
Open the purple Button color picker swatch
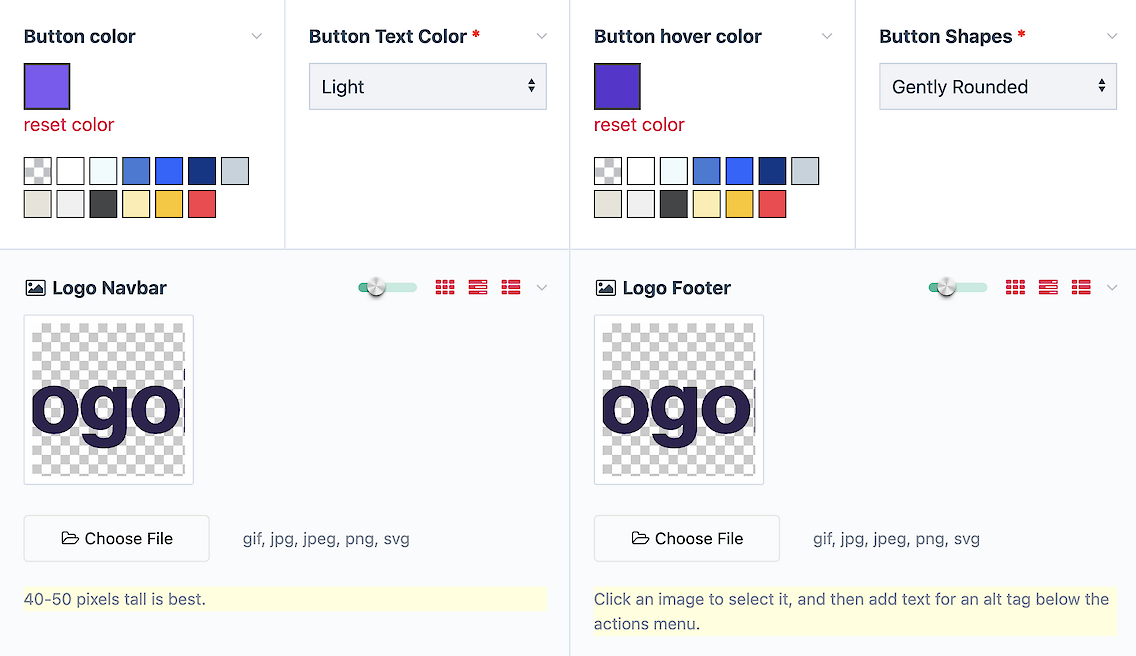coord(47,86)
